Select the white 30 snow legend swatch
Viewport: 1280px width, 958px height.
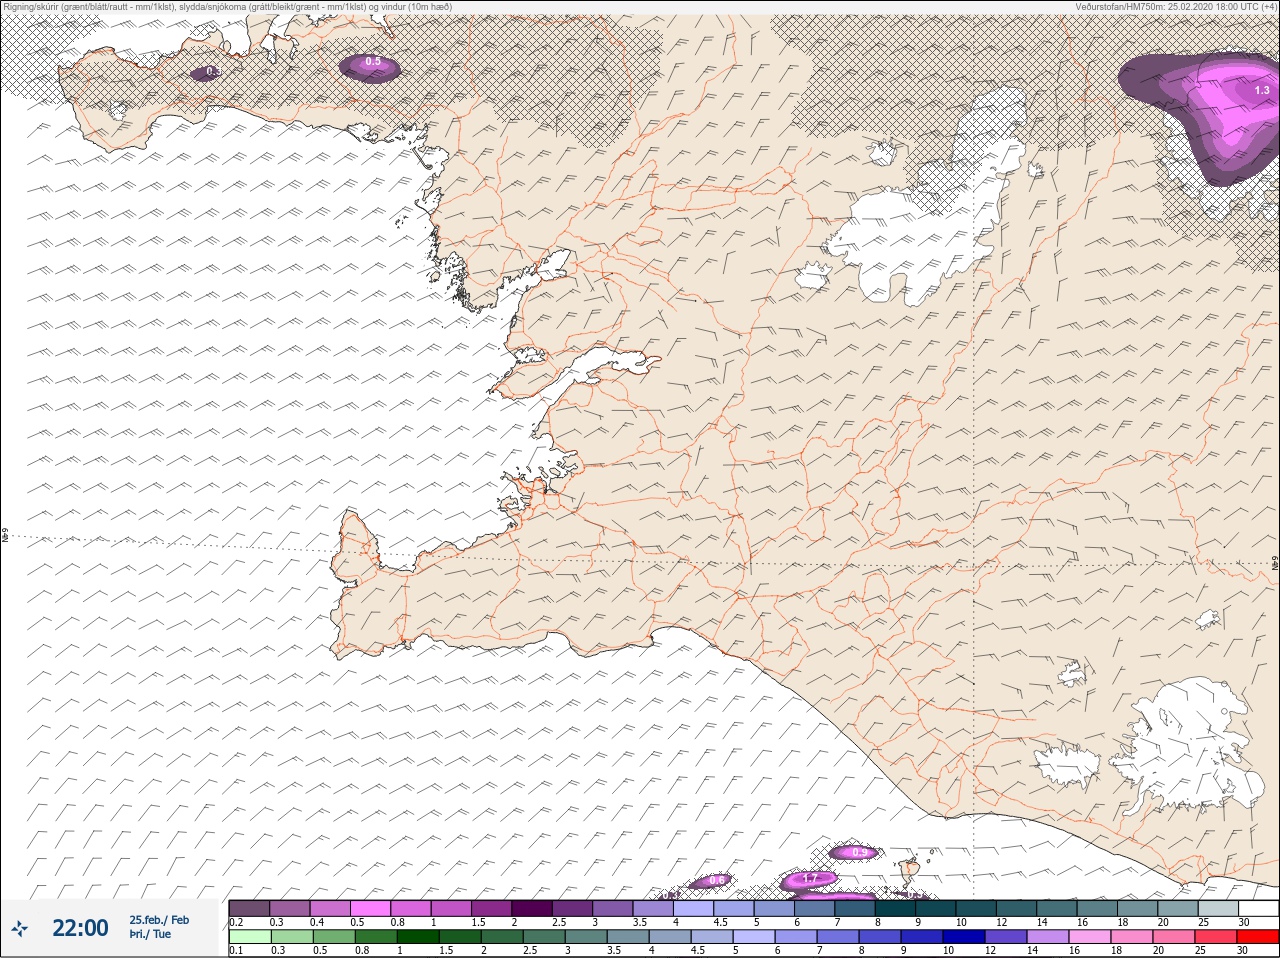(1258, 908)
